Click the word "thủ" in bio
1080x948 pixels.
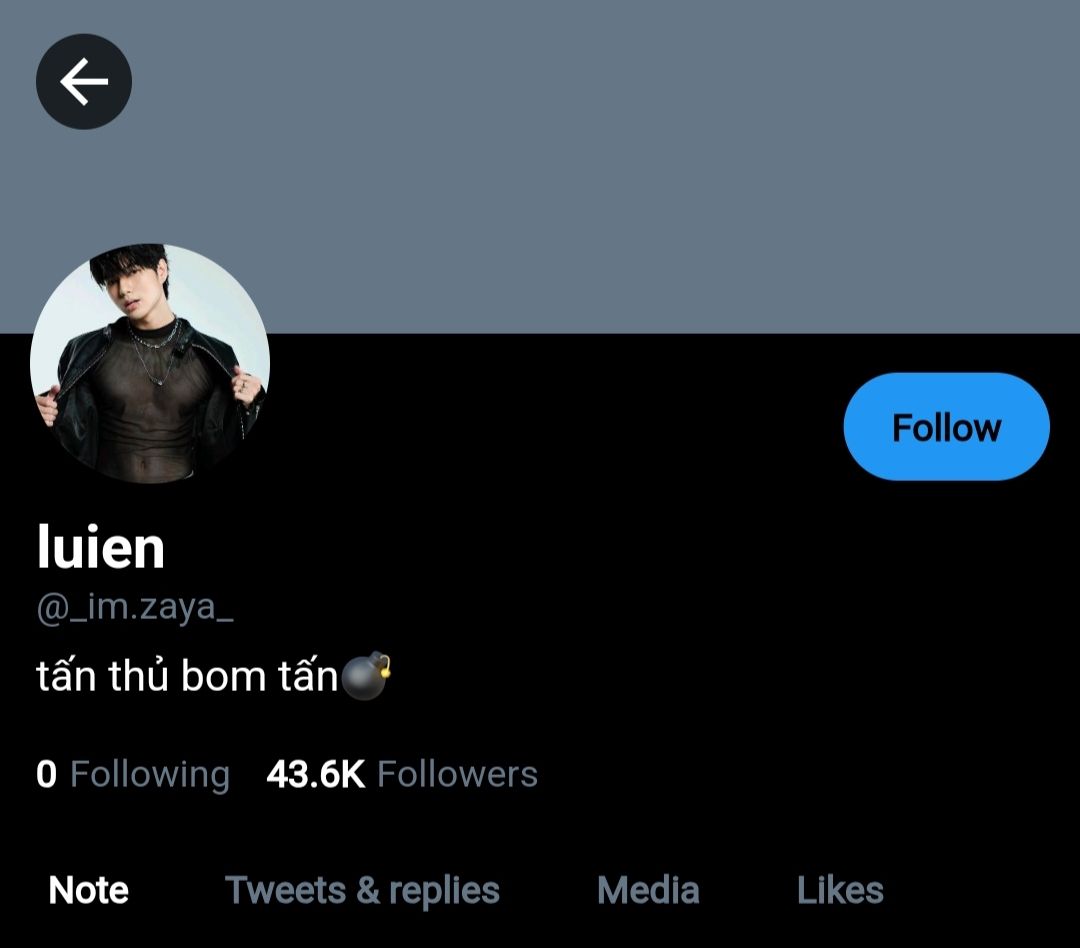click(x=139, y=677)
